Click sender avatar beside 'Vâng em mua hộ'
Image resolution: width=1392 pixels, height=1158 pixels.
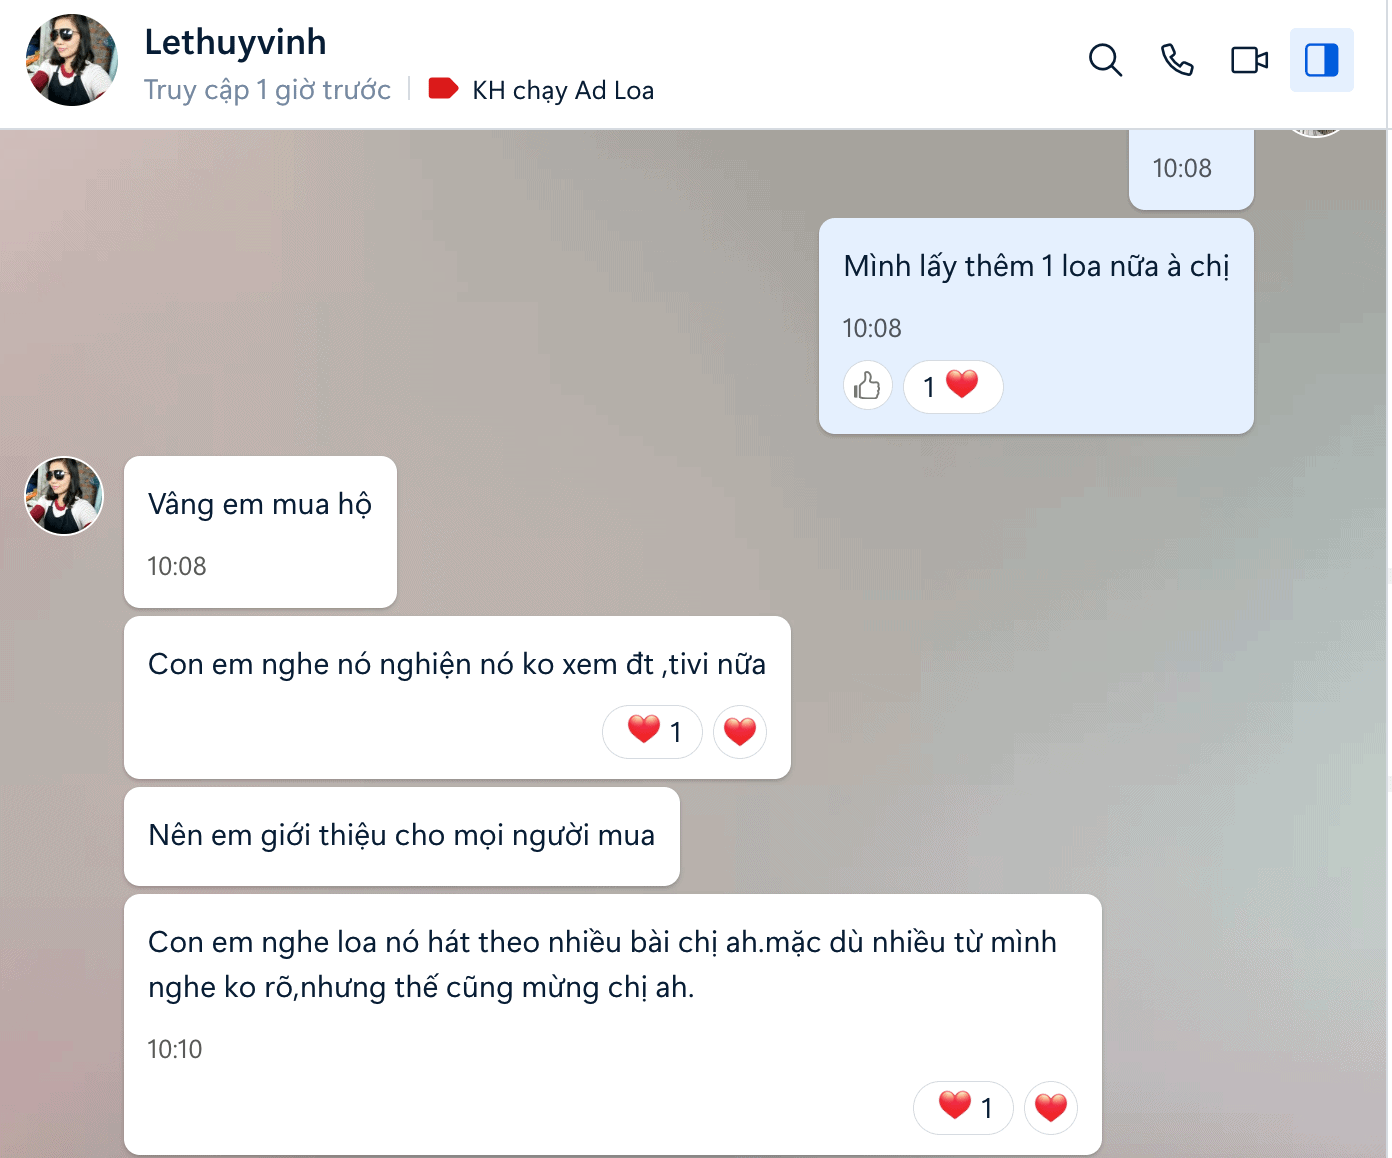[x=64, y=496]
